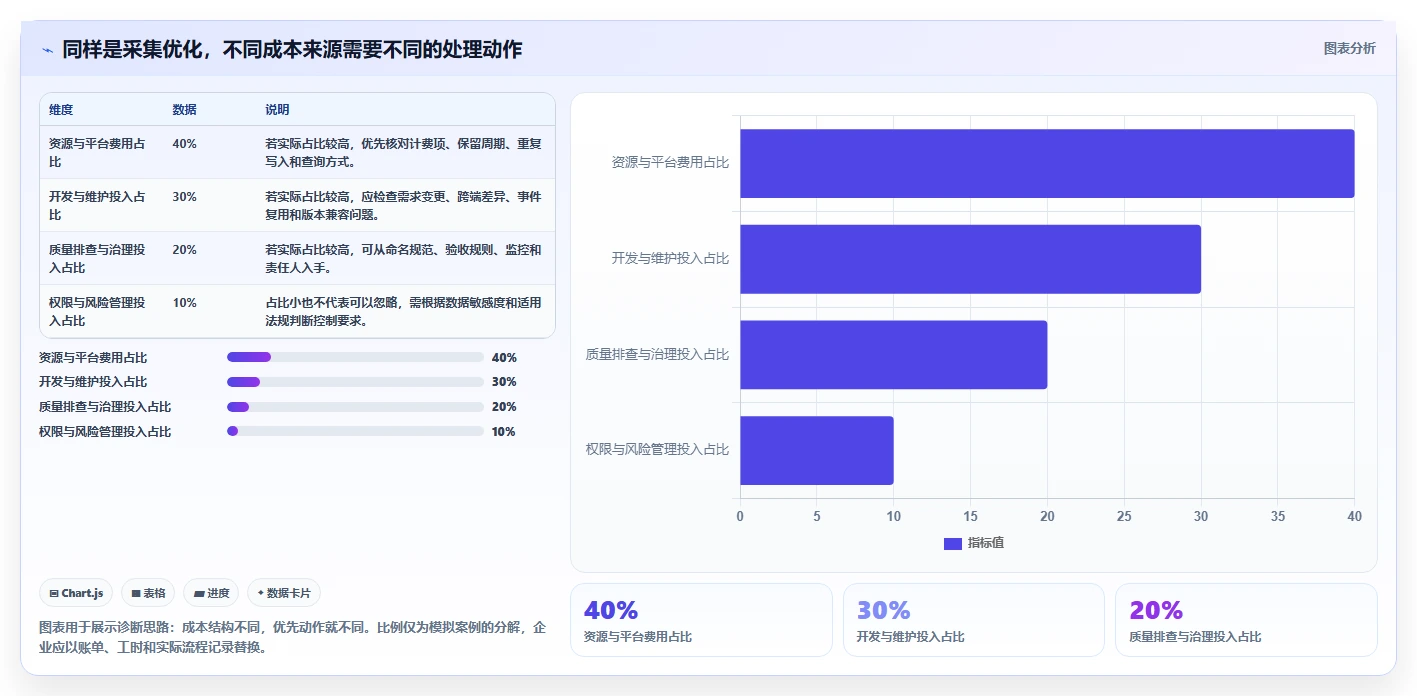Screen dimensions: 1417x696
Task: Select the table cell 权限与风险管理投入占比
Action: [x=97, y=312]
